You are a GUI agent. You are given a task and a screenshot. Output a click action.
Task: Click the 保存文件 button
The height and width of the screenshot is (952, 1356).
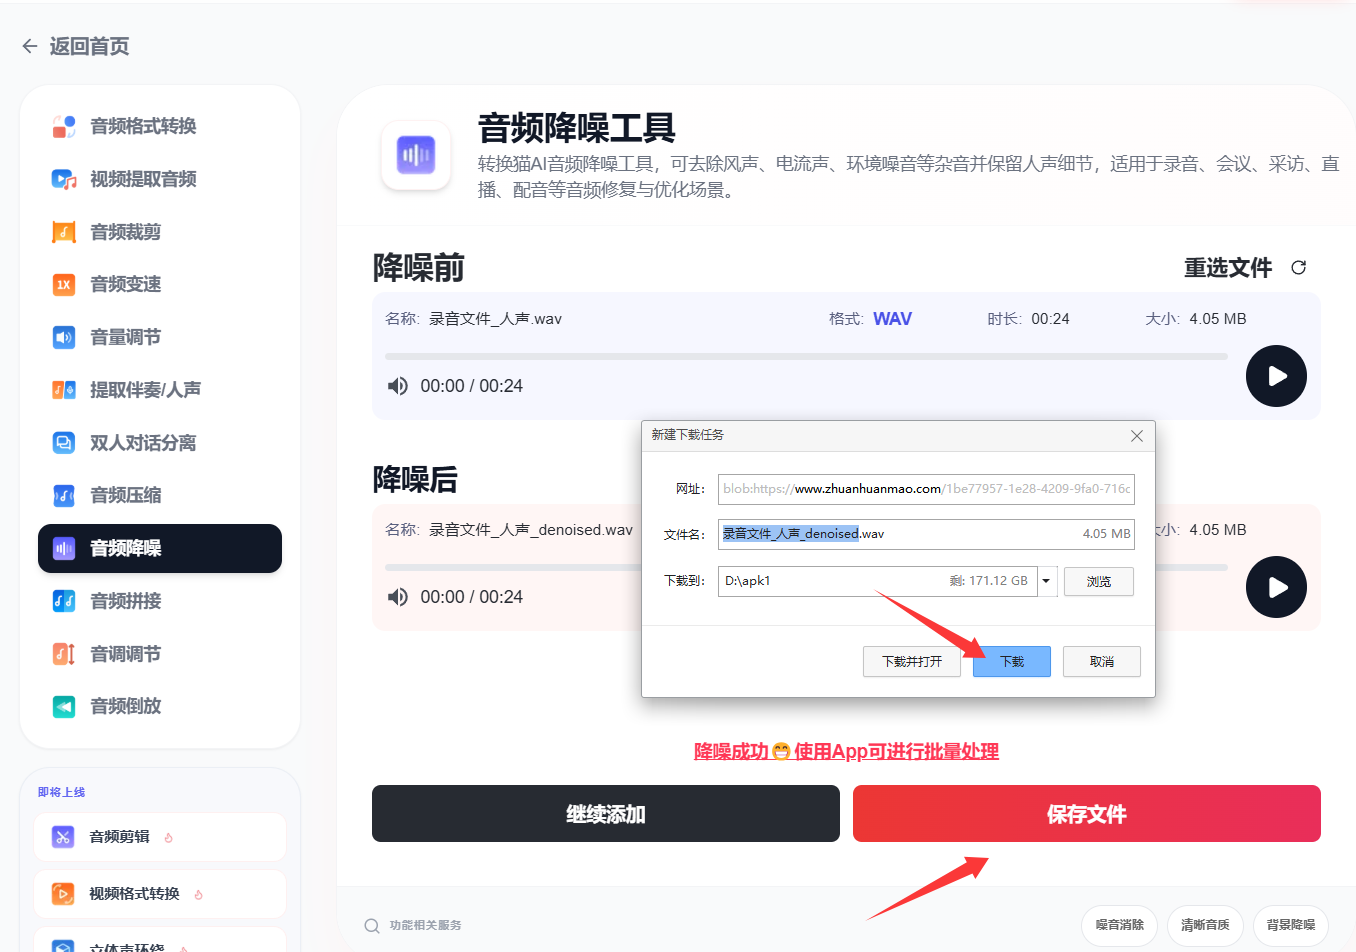point(1086,814)
